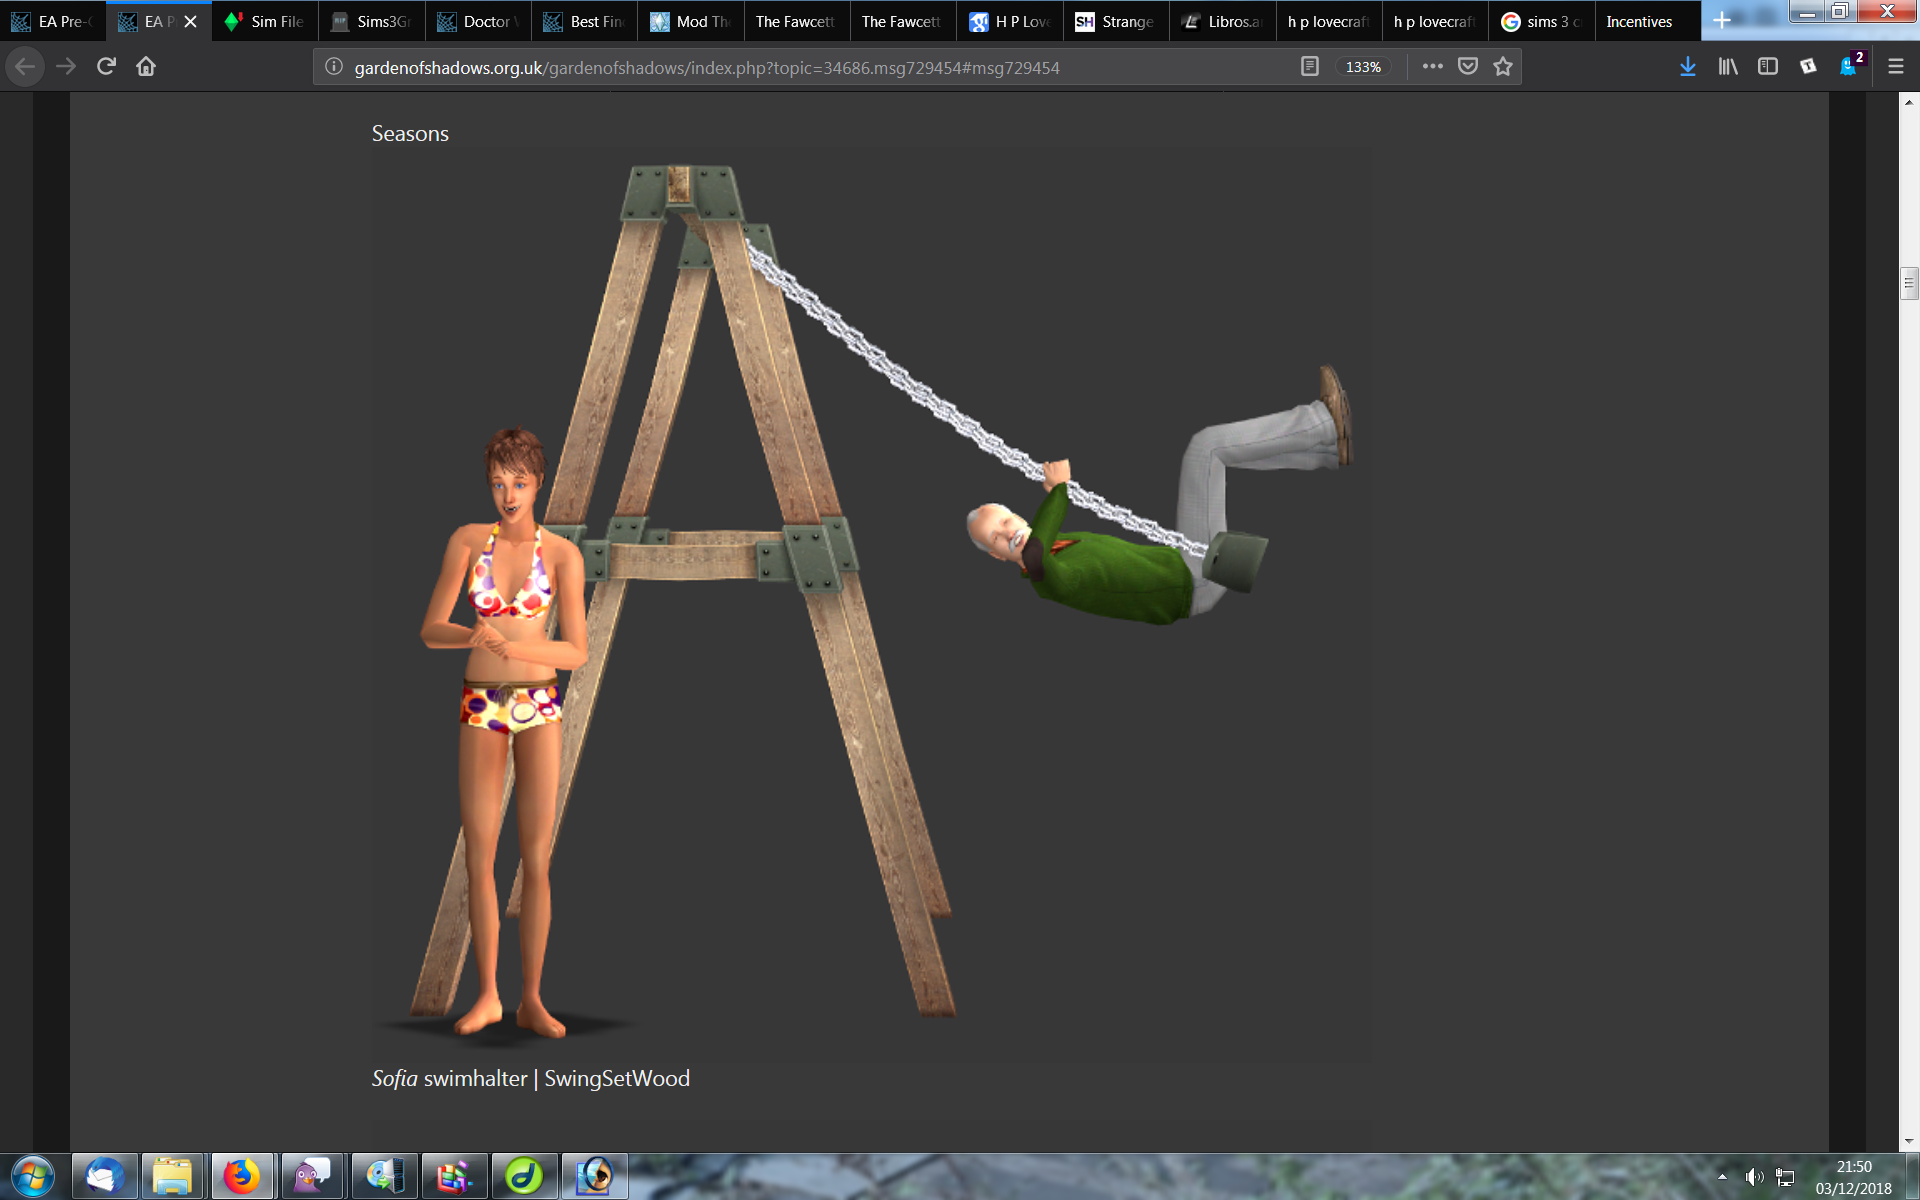Switch to the second h p lovecraft tab
The width and height of the screenshot is (1920, 1200).
(x=1434, y=21)
